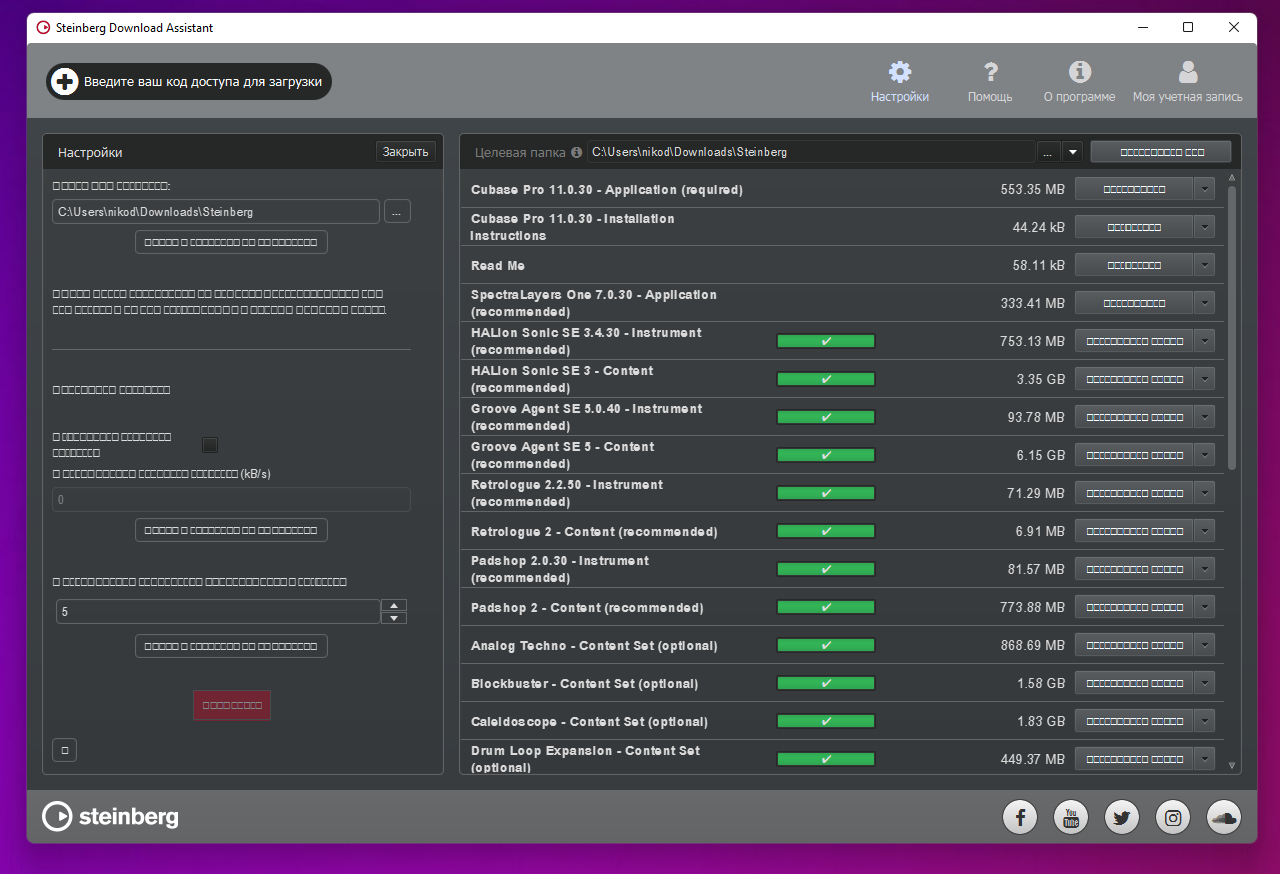This screenshot has height=874, width=1280.
Task: Expand dropdown arrow for Groove Agent SE 5 Content
Action: [1204, 455]
